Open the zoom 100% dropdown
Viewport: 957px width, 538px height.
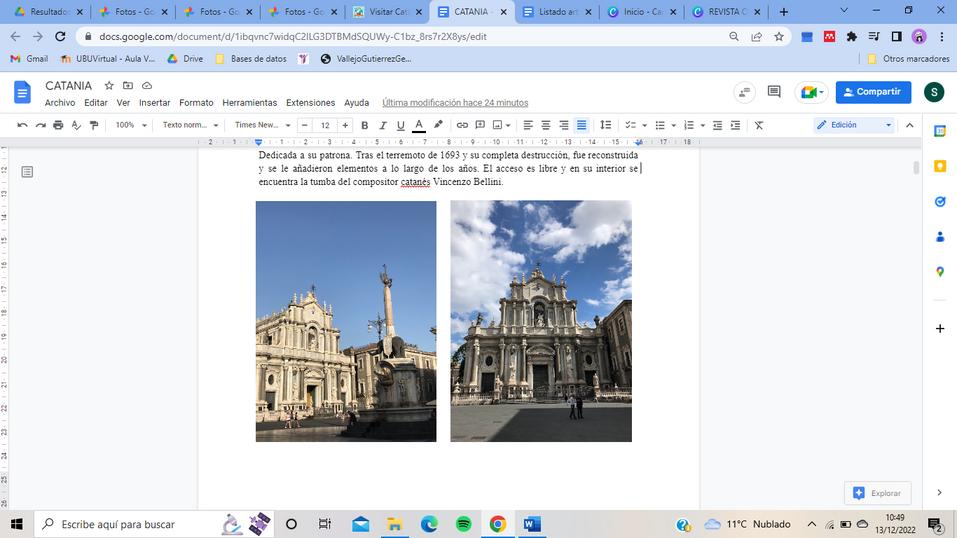tap(130, 125)
